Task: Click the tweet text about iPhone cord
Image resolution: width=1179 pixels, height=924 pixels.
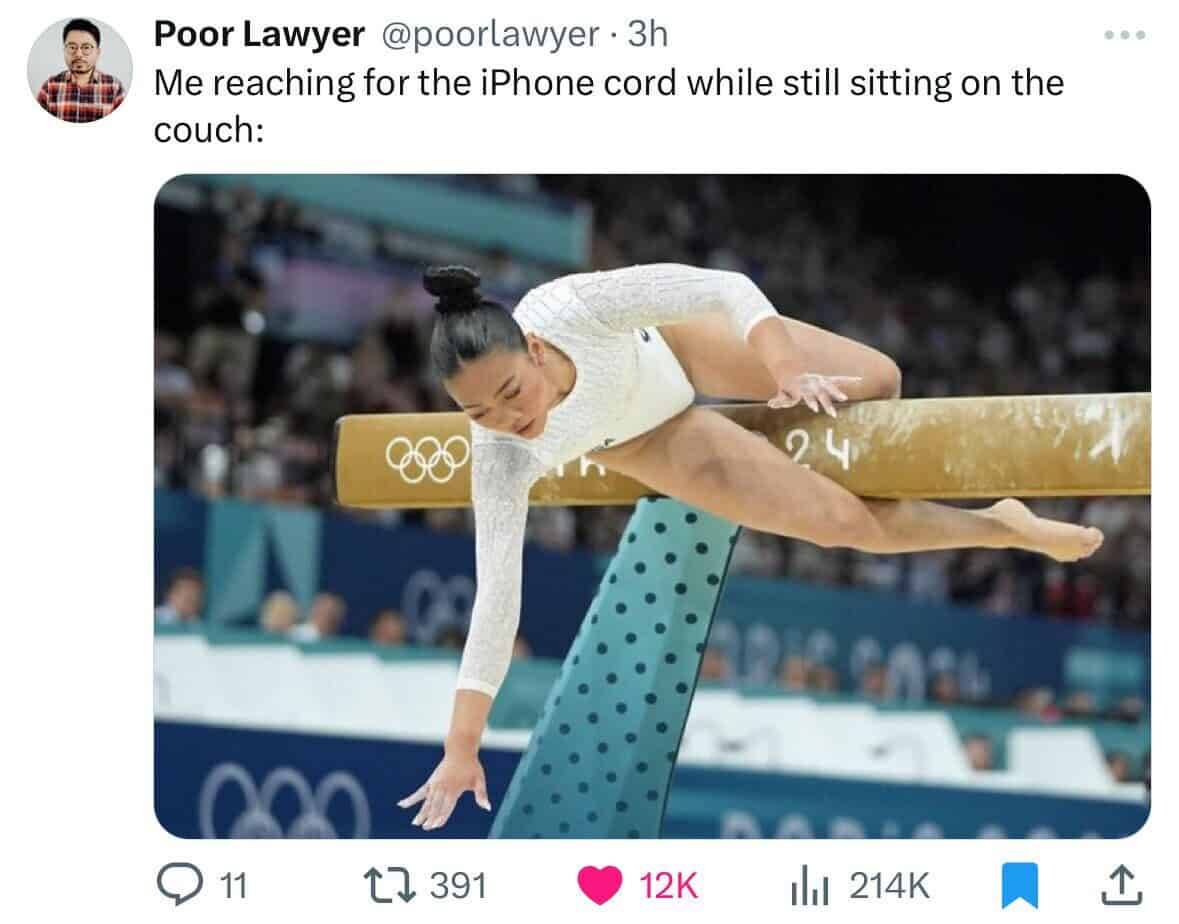Action: click(608, 106)
